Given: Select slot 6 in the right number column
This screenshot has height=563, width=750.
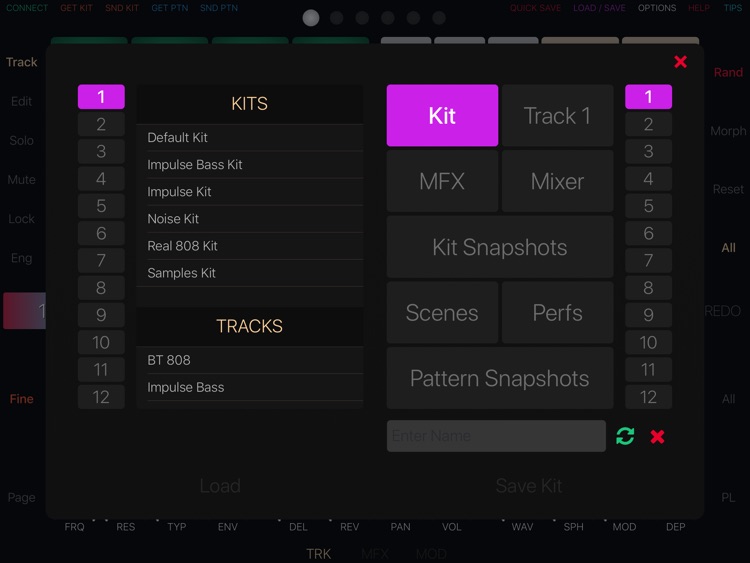Looking at the screenshot, I should click(x=648, y=233).
